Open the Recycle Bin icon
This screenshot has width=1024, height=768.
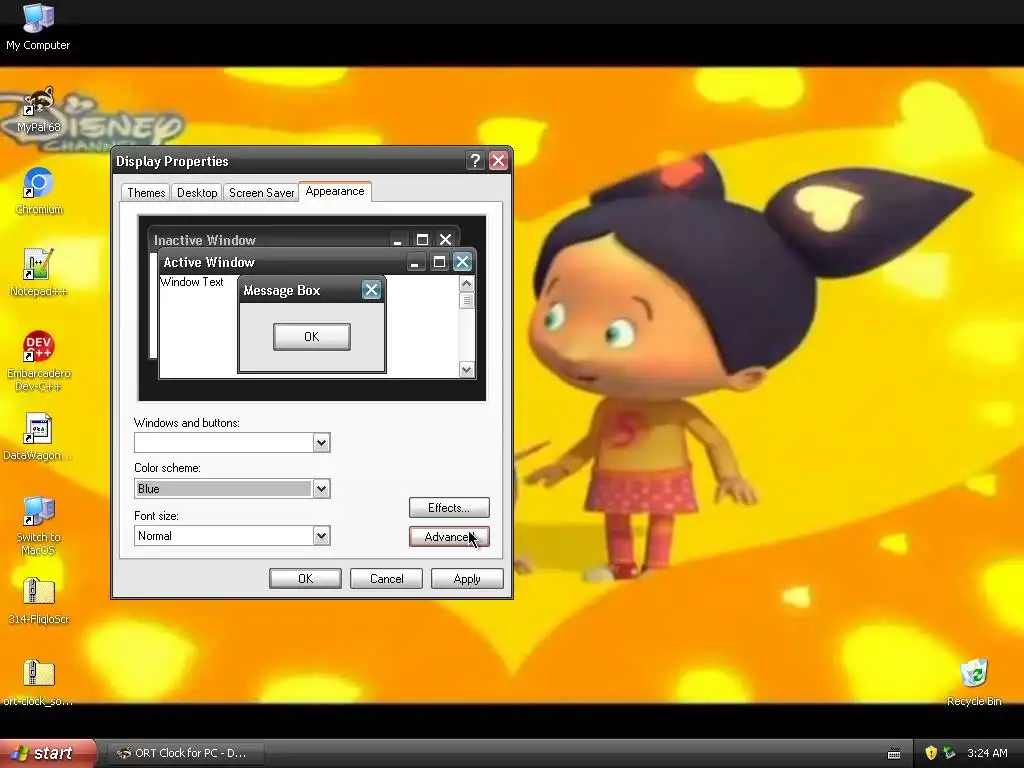[974, 683]
